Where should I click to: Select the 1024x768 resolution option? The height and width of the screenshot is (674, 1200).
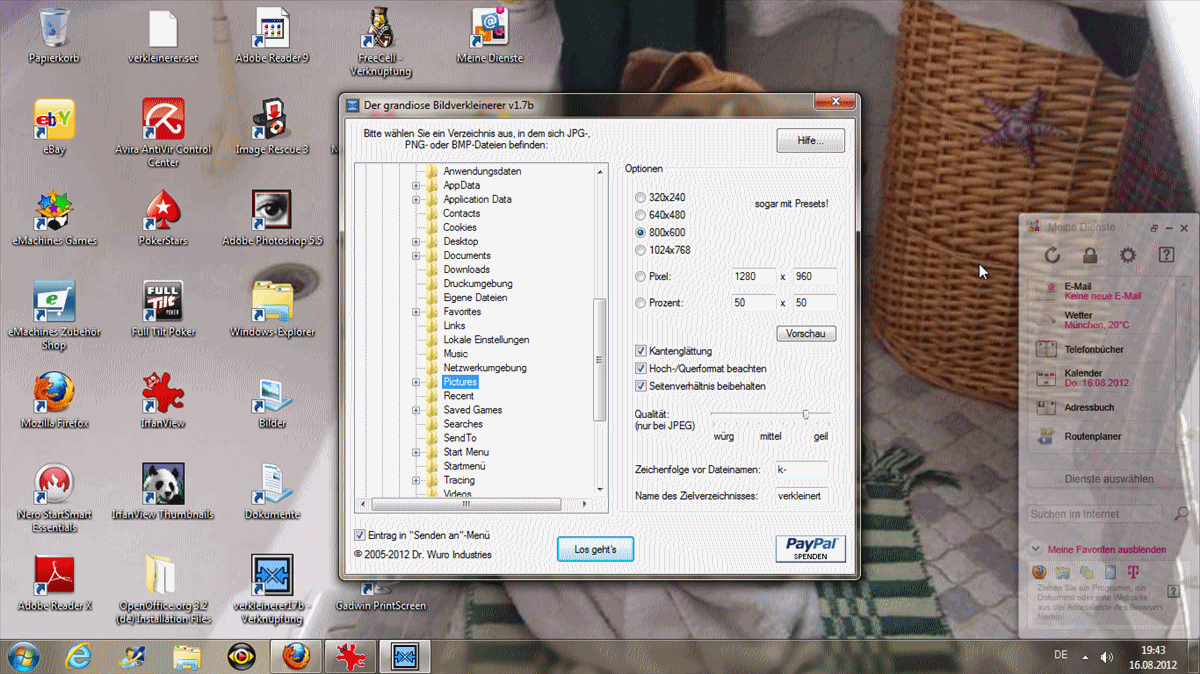coord(641,250)
